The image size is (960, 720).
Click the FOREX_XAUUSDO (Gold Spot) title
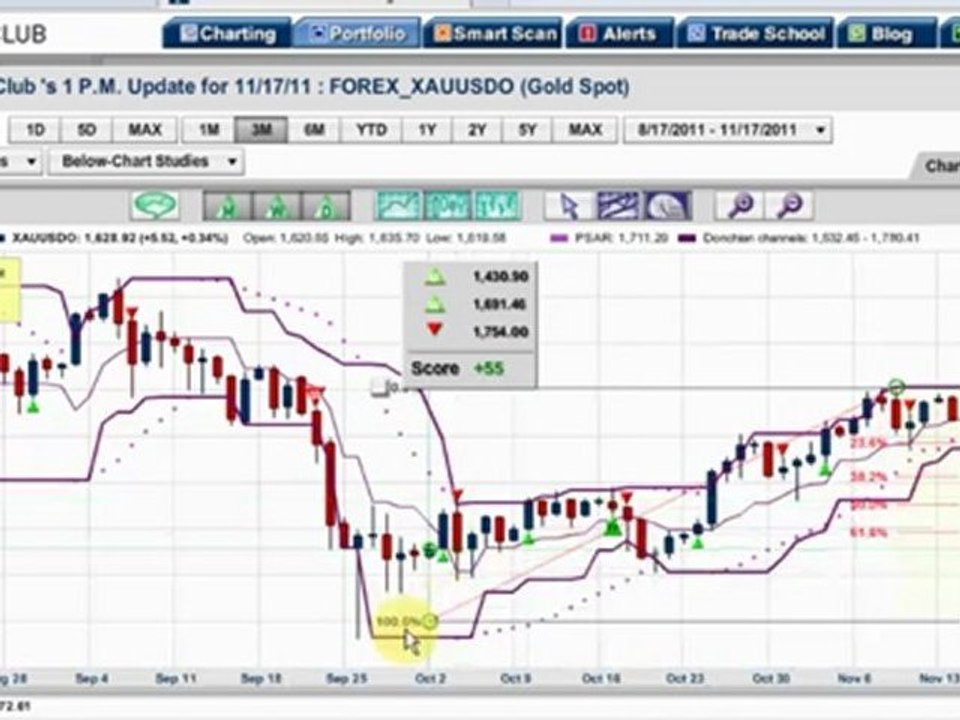(479, 86)
